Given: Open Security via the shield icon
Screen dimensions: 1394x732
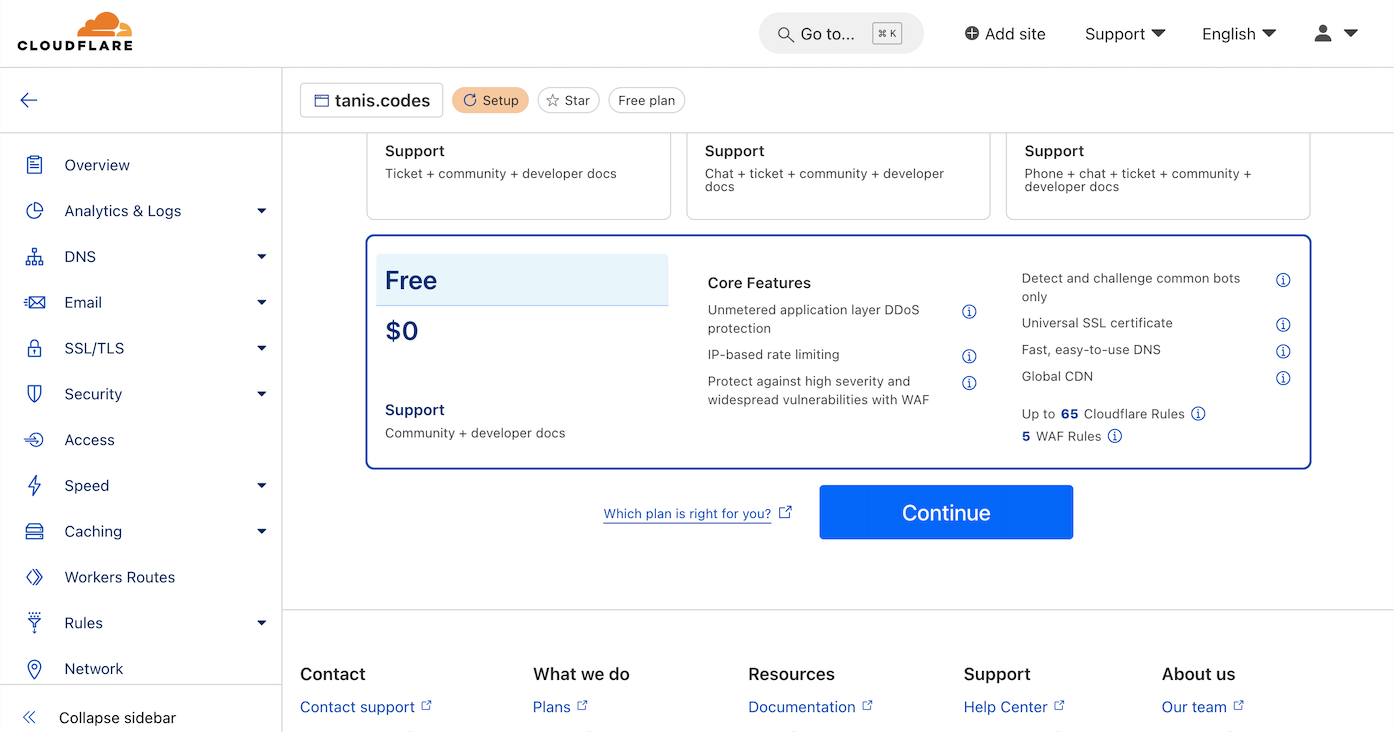Looking at the screenshot, I should click(33, 393).
